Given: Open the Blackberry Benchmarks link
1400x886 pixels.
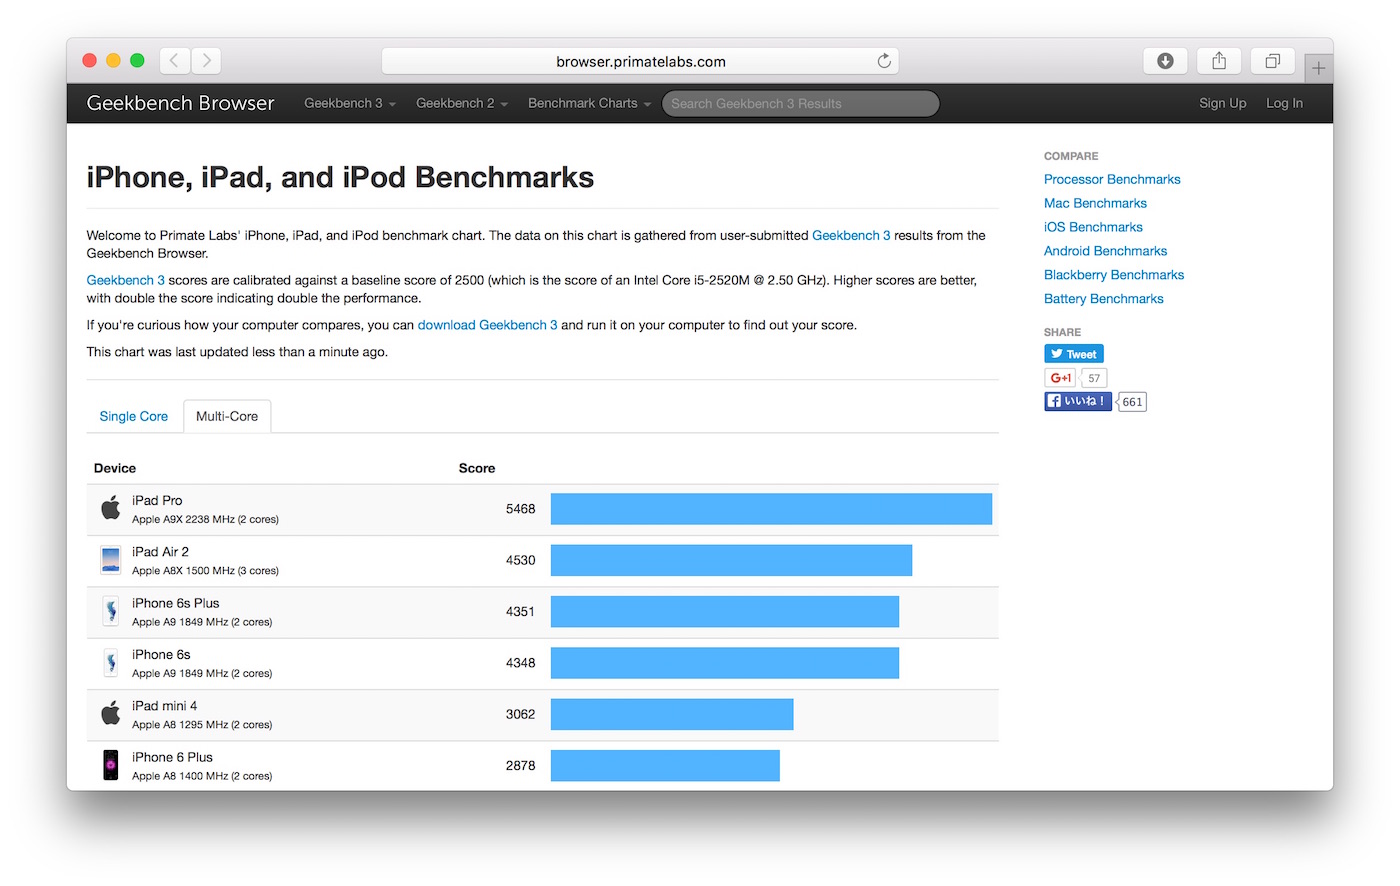Looking at the screenshot, I should tap(1114, 275).
